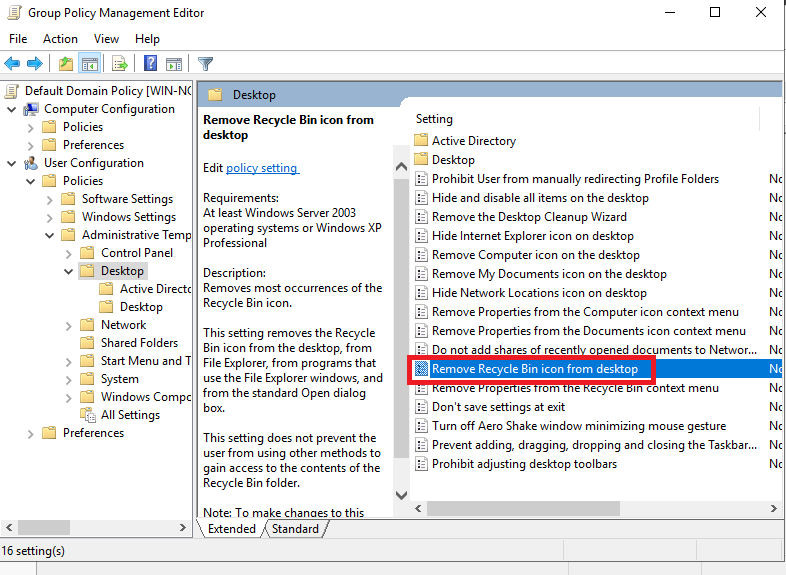This screenshot has height=575, width=786.
Task: Click tree pane horizontal scroll right arrow
Action: 183,527
